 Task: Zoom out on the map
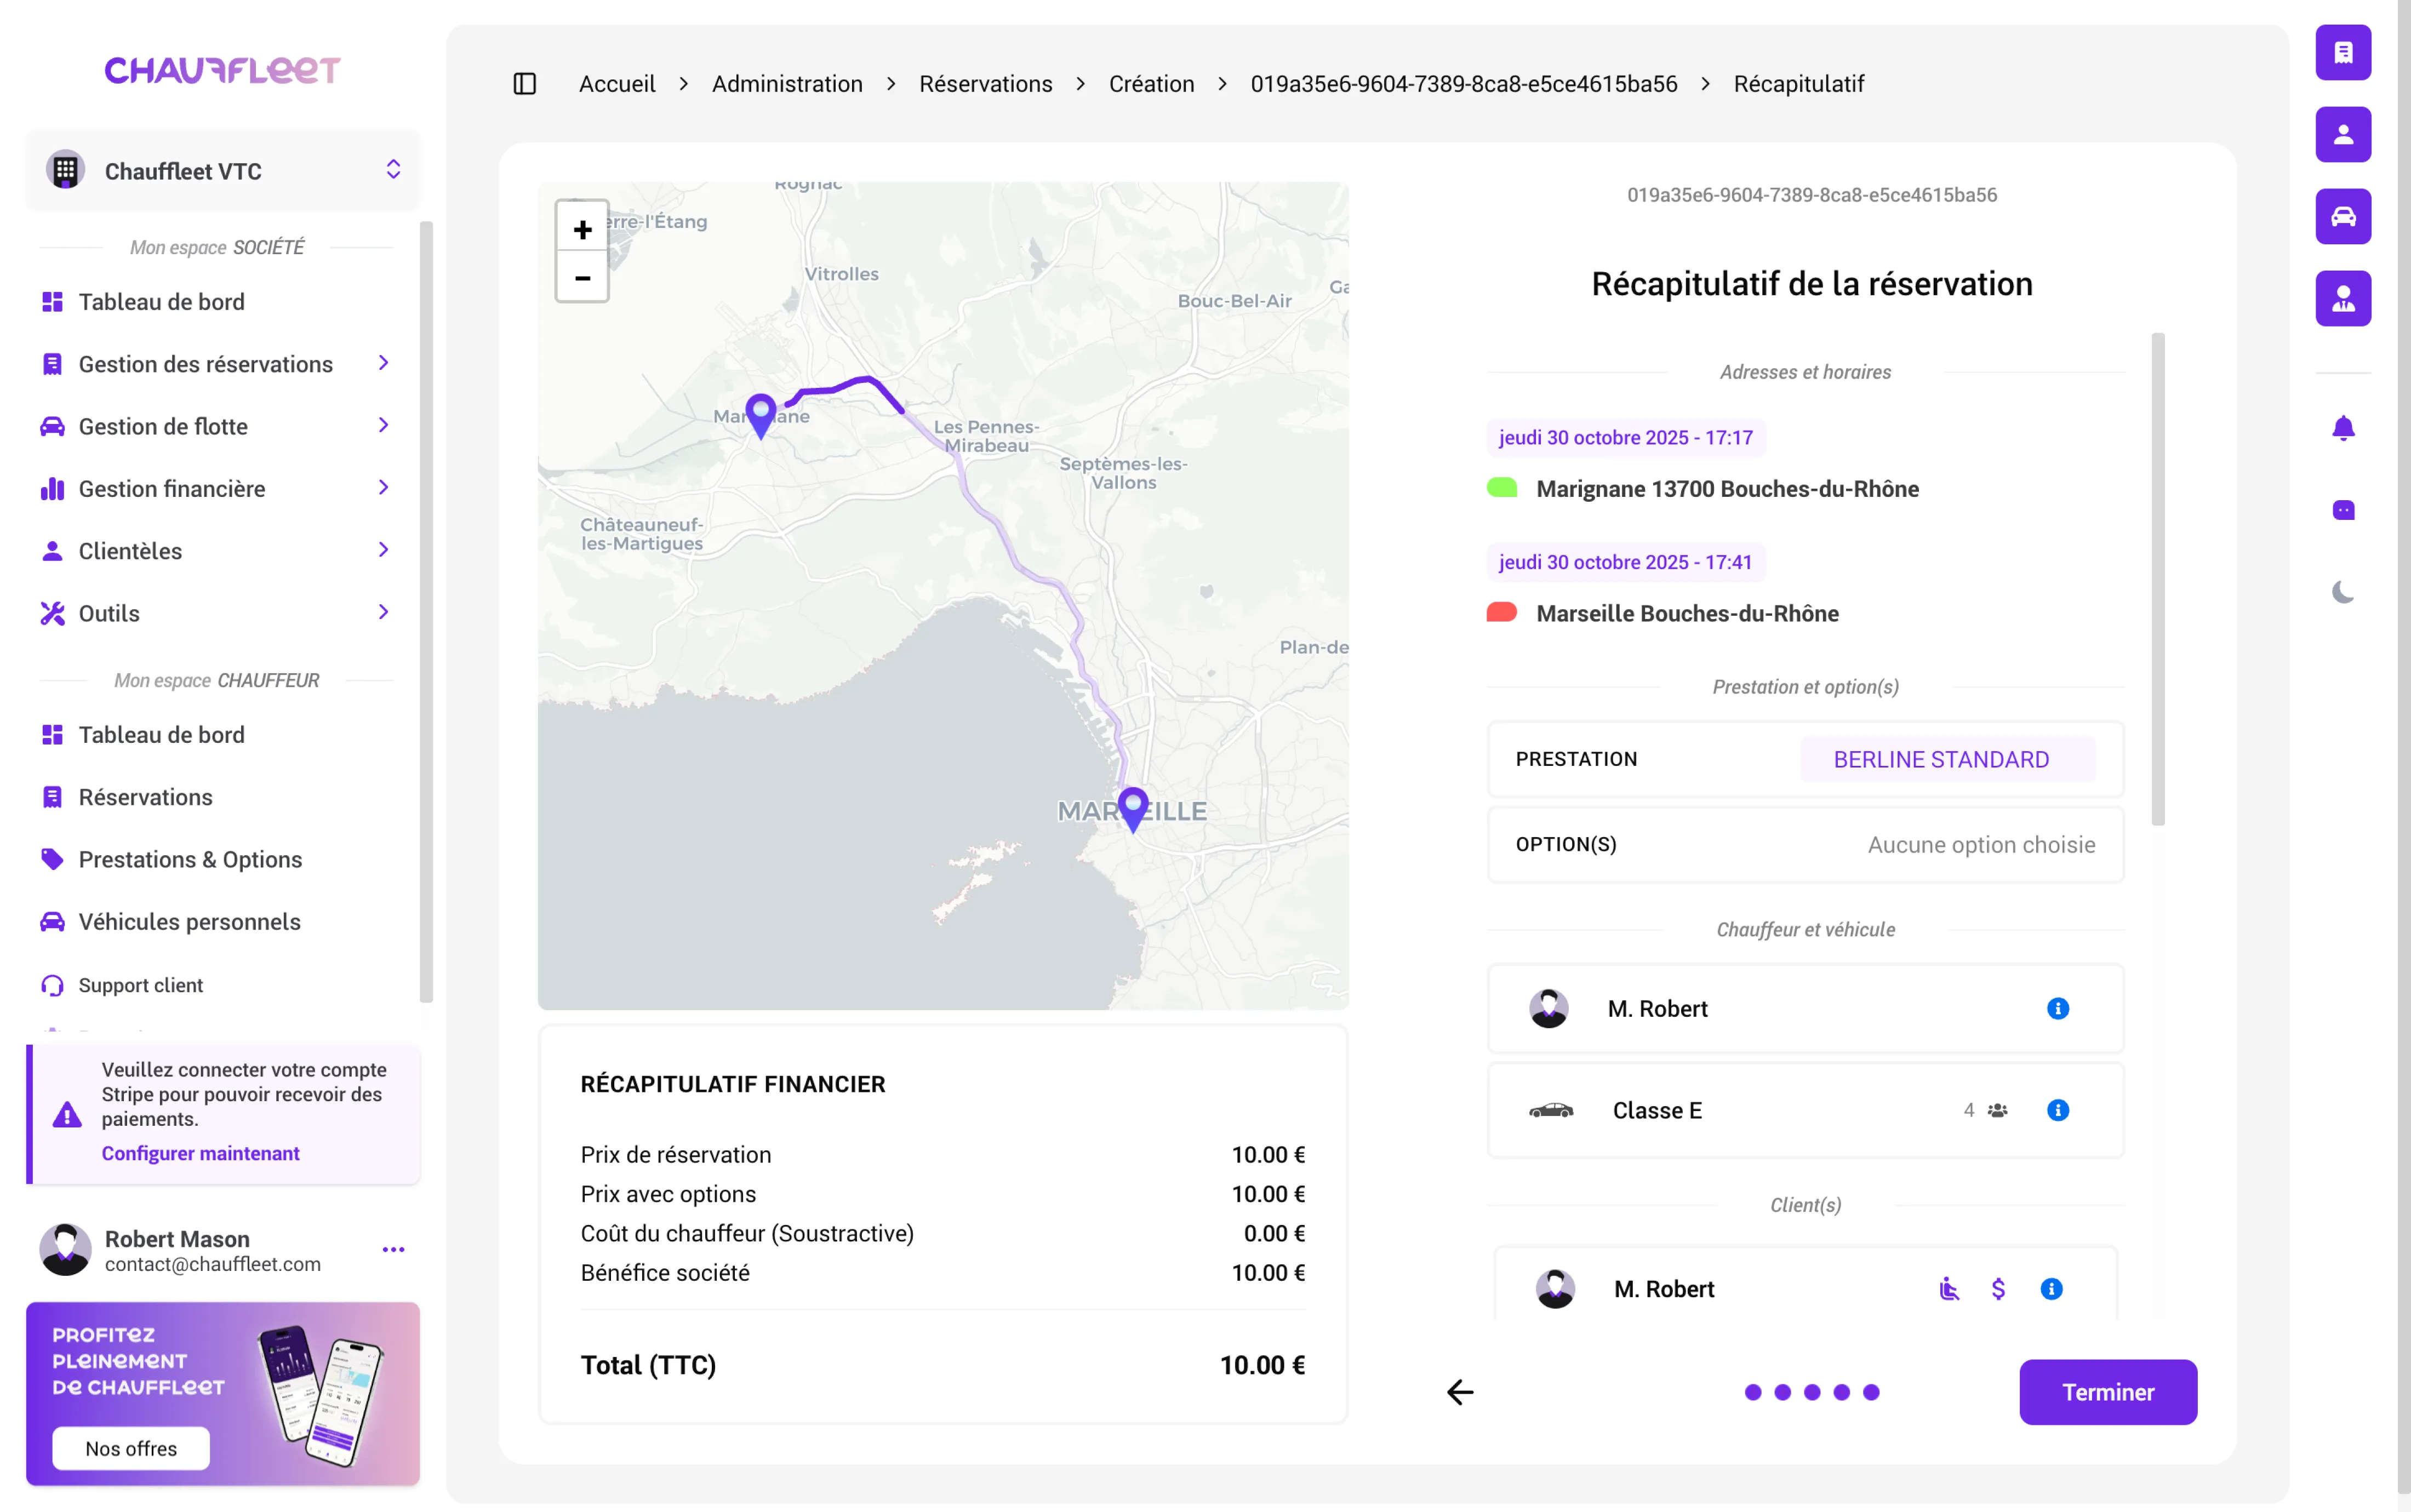tap(582, 278)
